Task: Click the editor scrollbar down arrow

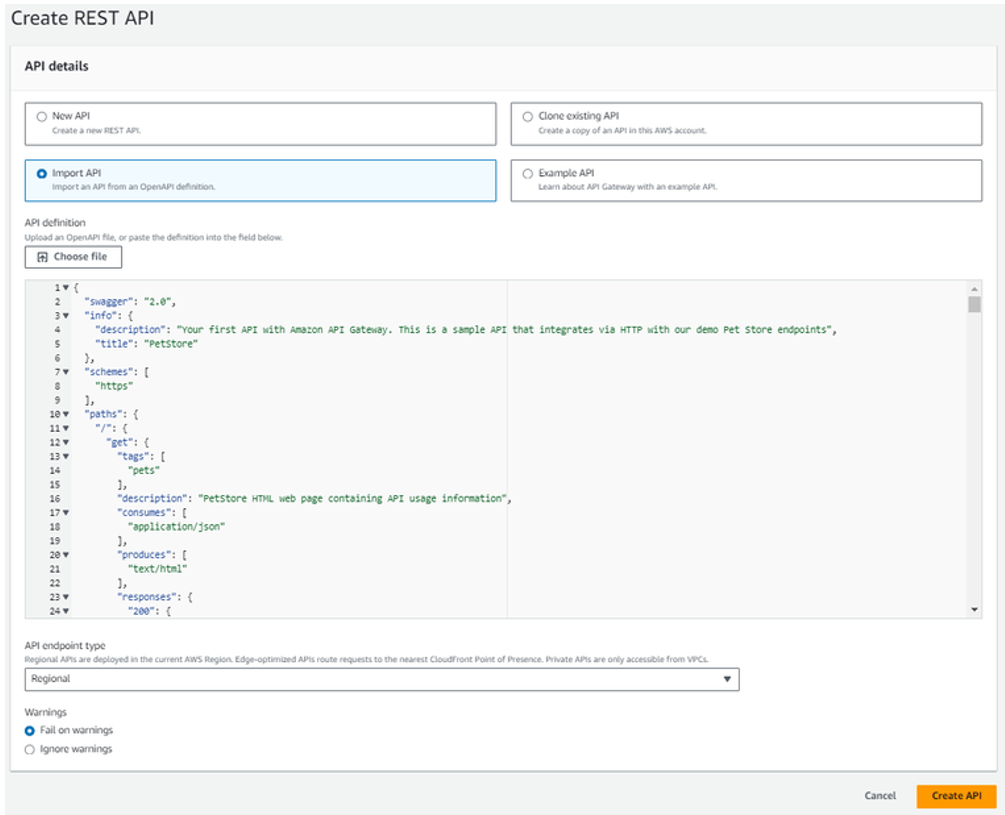Action: click(x=974, y=609)
